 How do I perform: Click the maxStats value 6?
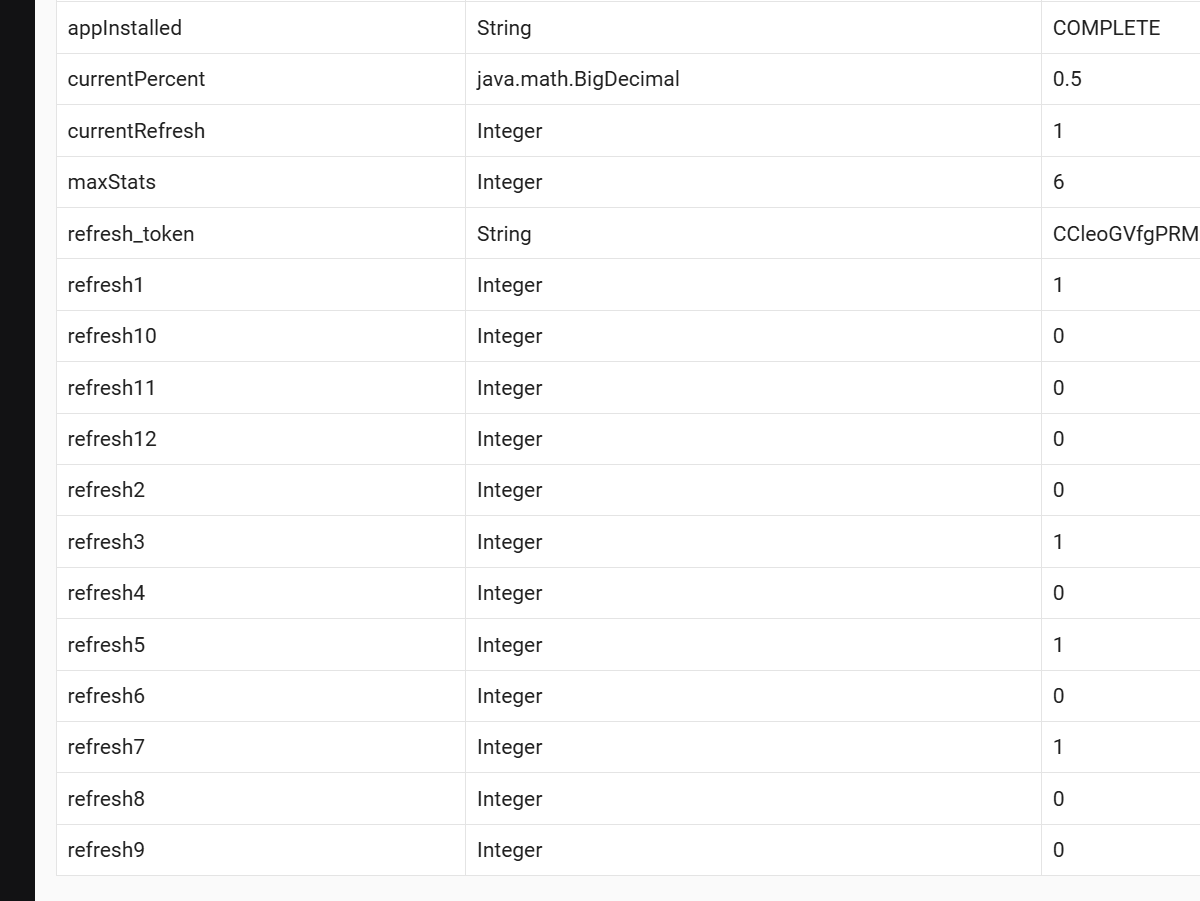(x=1059, y=182)
